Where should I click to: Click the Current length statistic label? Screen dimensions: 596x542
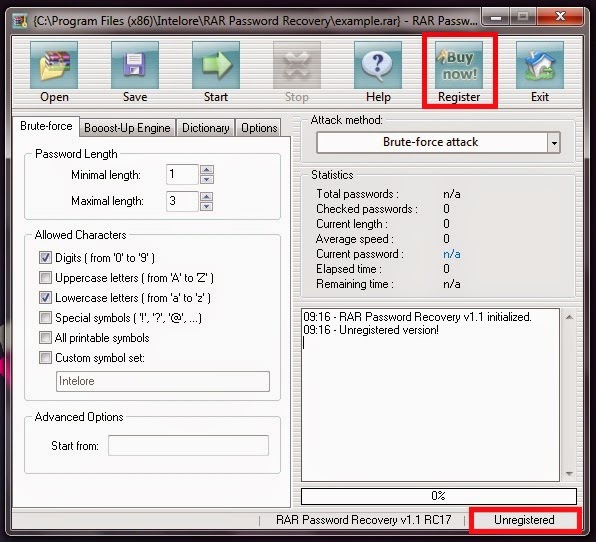tap(352, 224)
